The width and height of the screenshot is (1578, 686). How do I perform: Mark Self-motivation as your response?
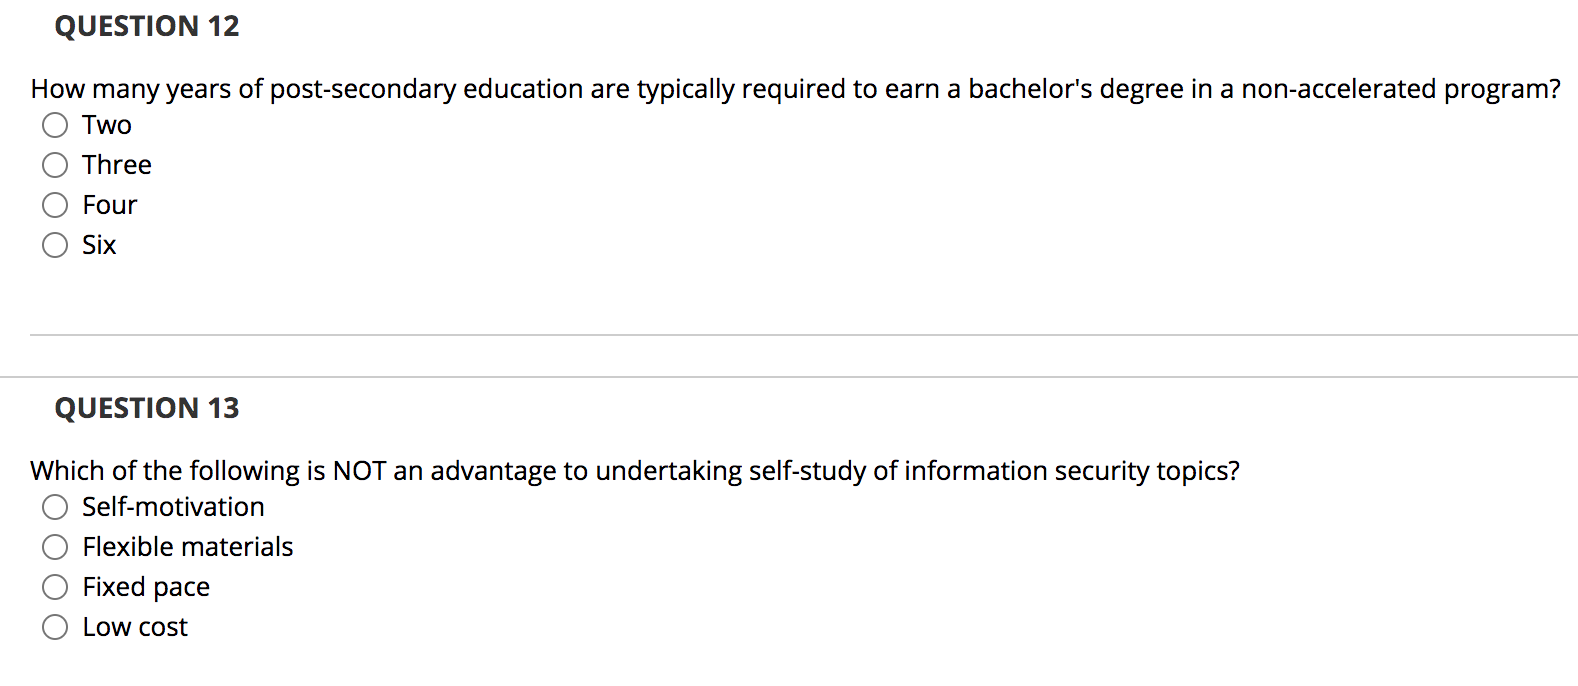tap(55, 507)
